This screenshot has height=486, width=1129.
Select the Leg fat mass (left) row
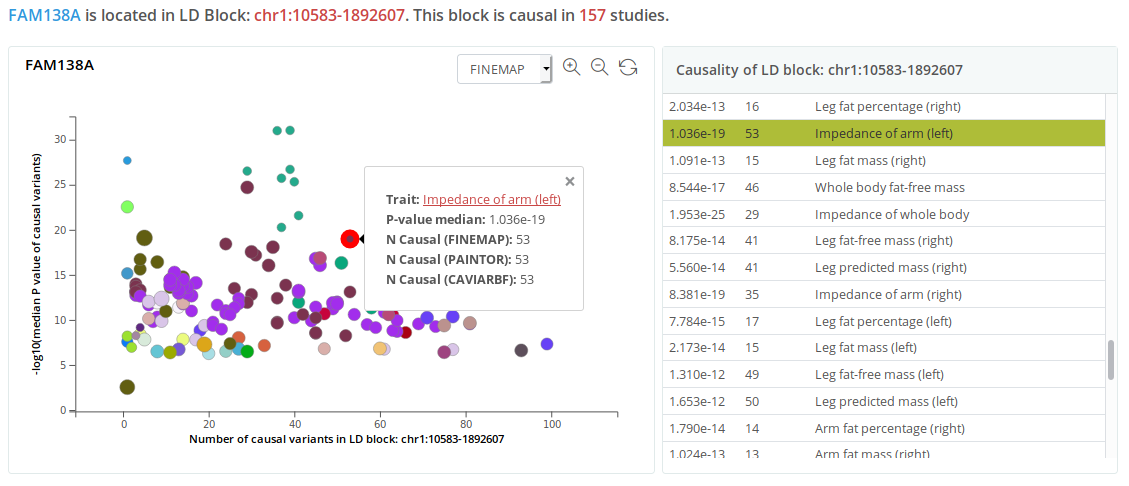pyautogui.click(x=883, y=347)
